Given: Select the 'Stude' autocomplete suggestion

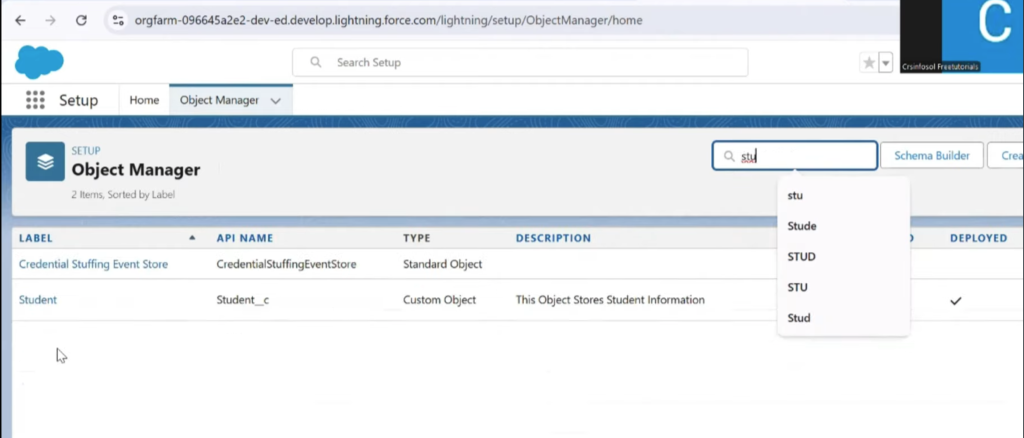Looking at the screenshot, I should pos(802,226).
